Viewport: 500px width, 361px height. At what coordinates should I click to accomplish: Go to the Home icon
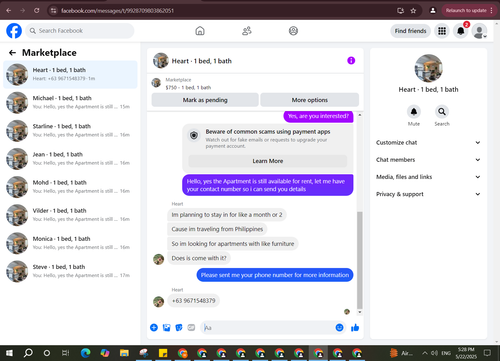200,31
